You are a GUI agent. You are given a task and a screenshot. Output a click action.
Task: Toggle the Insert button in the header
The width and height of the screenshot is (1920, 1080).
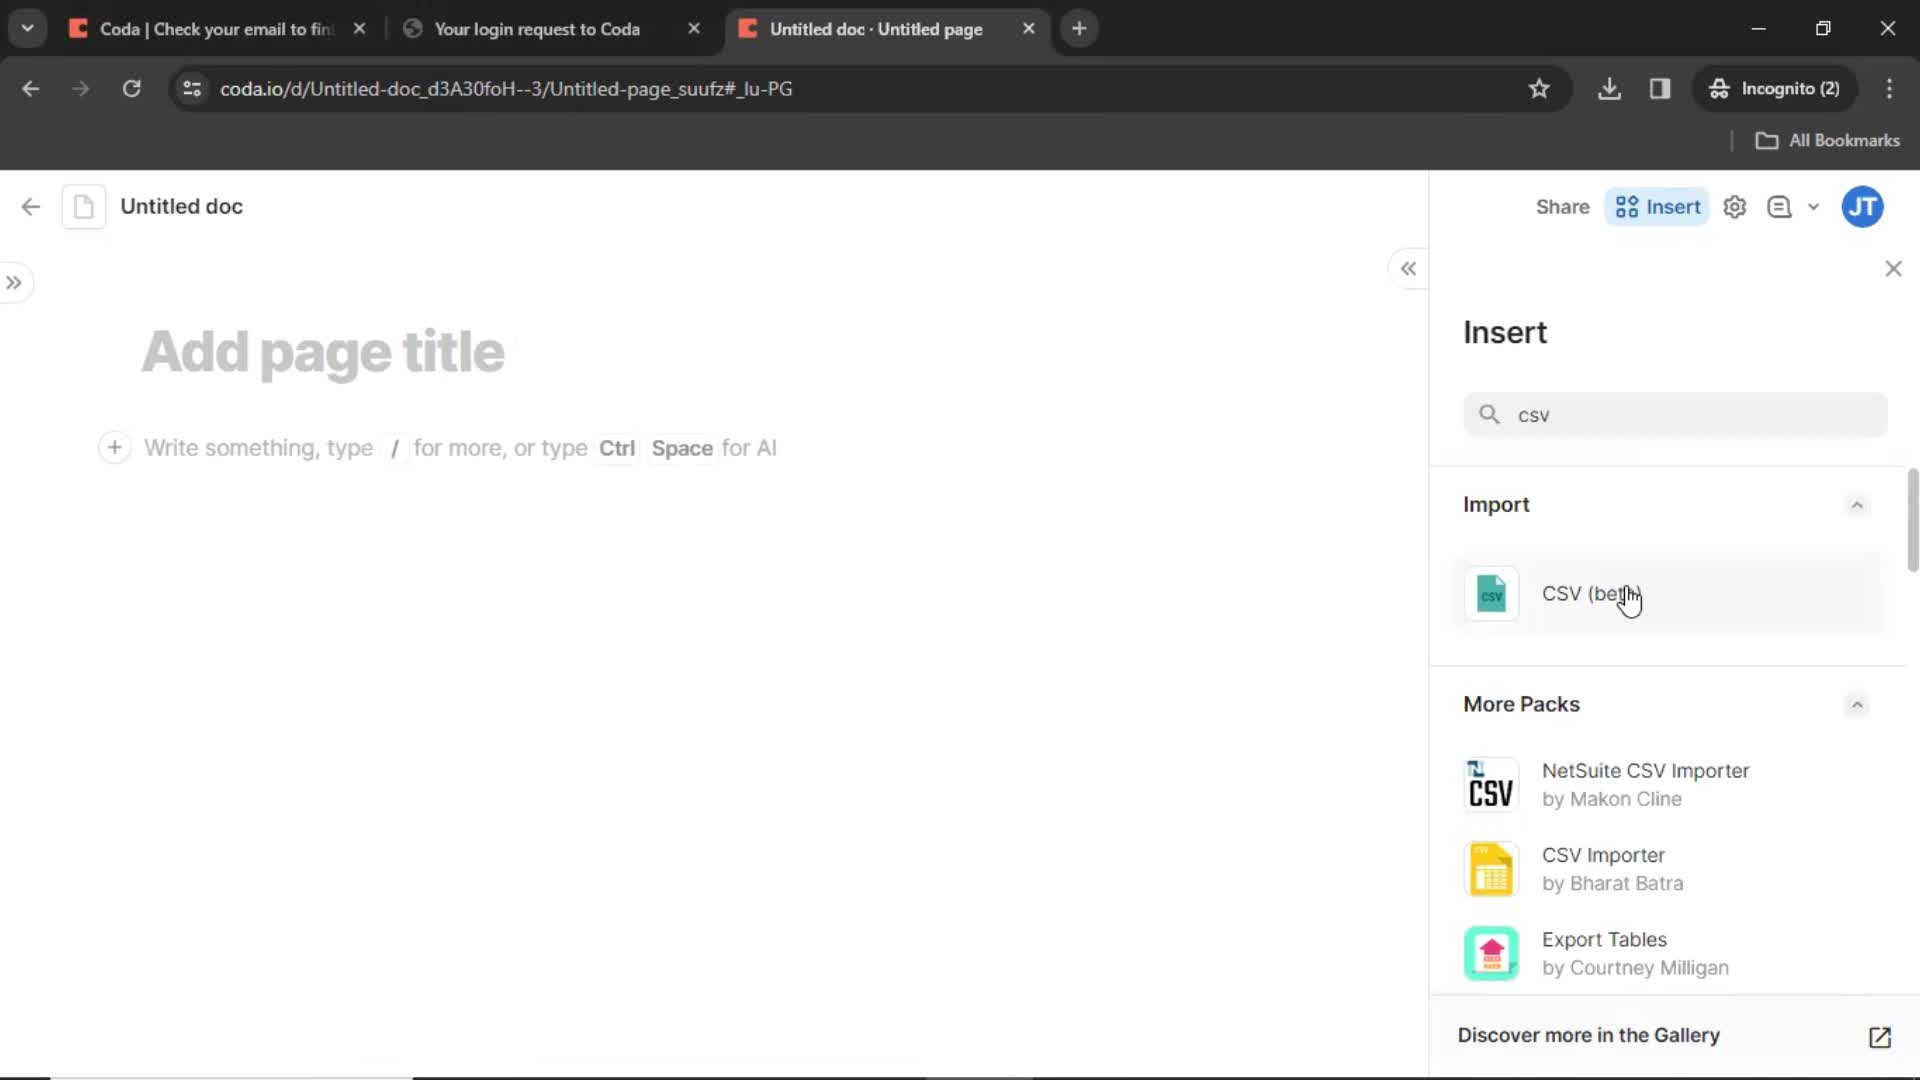tap(1657, 207)
